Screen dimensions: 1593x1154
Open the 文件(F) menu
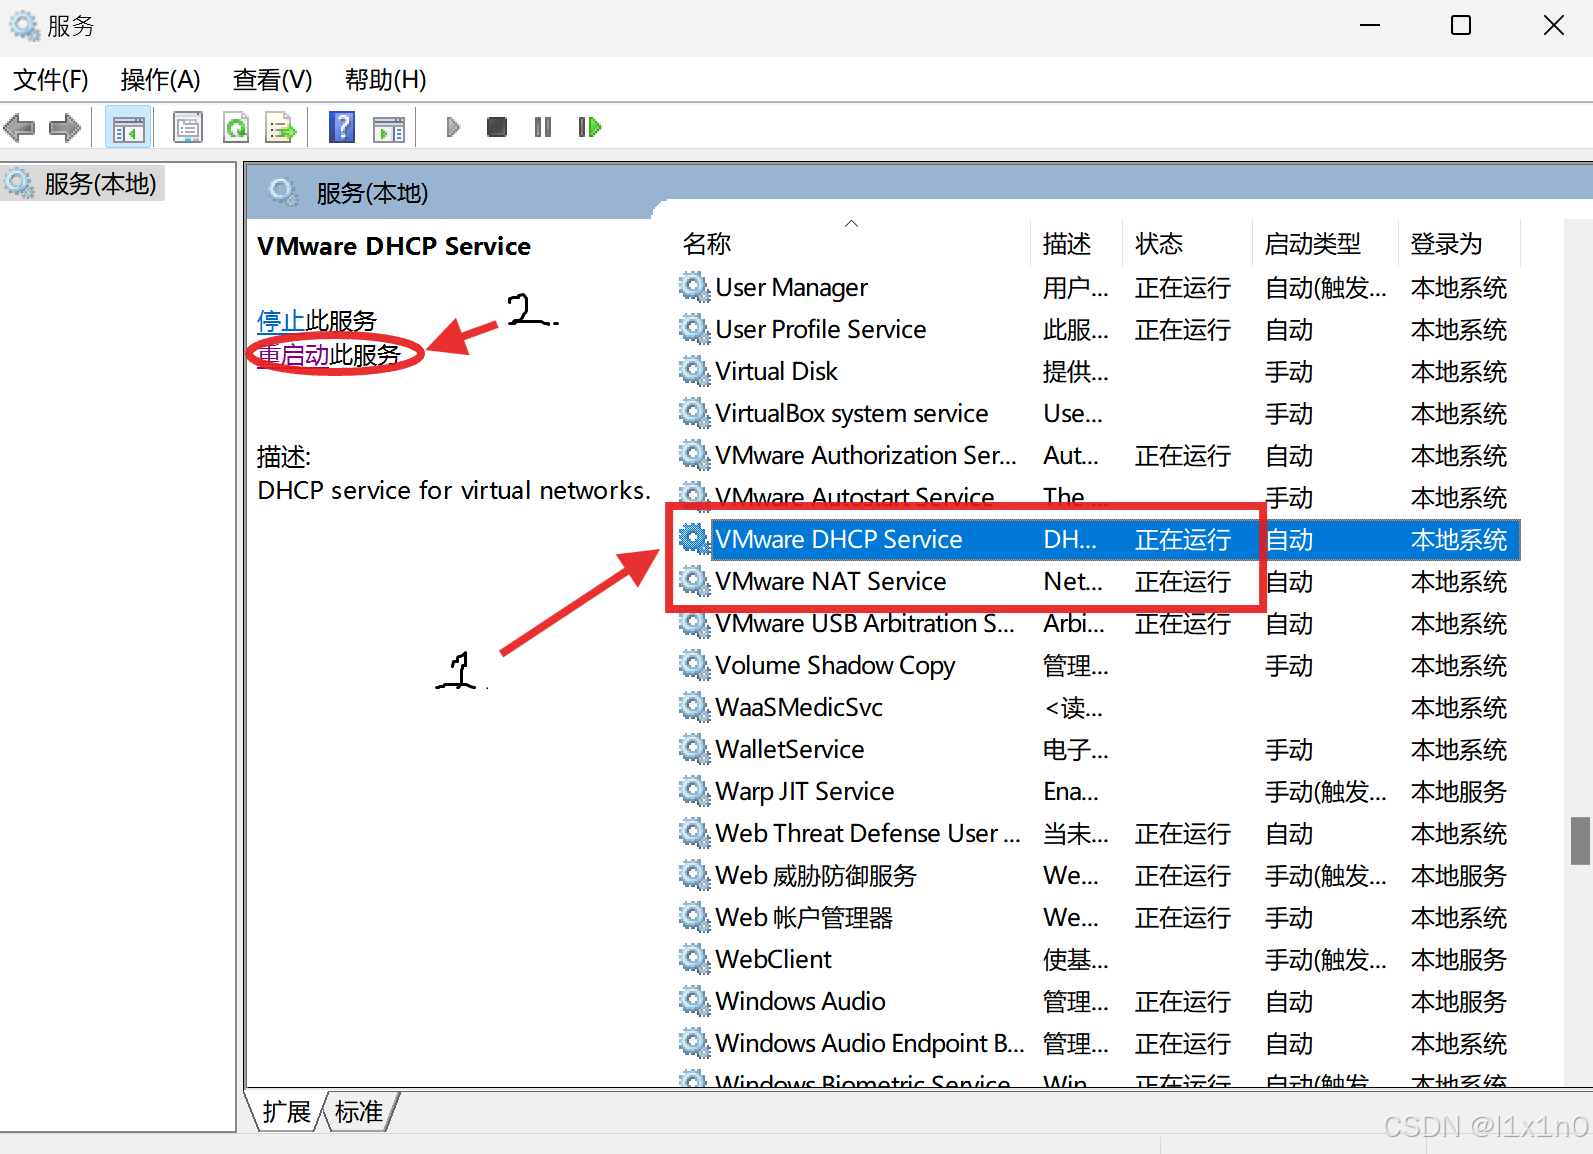[51, 80]
